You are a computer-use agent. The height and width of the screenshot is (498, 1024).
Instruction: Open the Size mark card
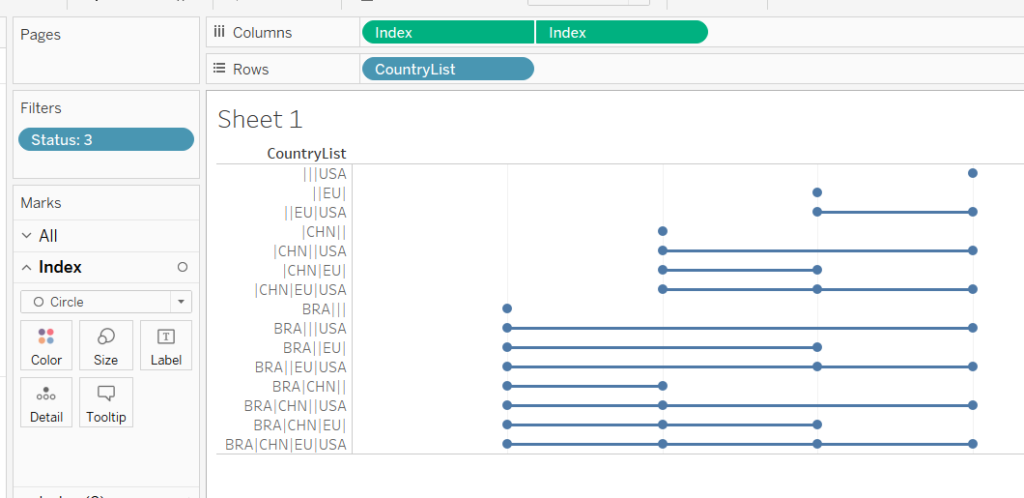coord(106,345)
